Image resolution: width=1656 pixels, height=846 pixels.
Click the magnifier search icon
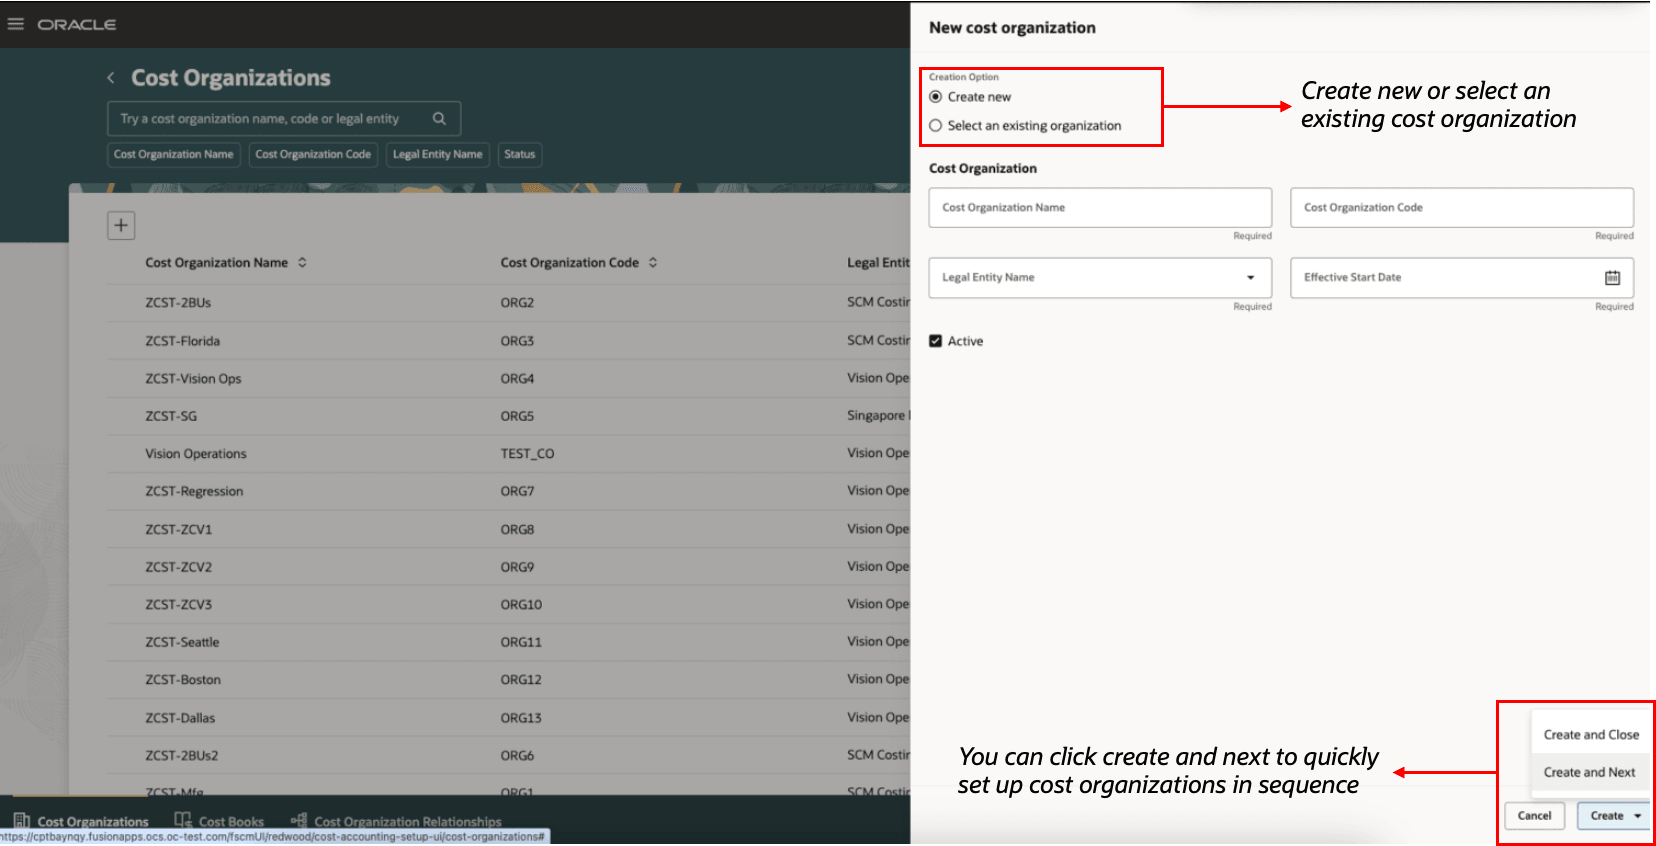tap(439, 118)
